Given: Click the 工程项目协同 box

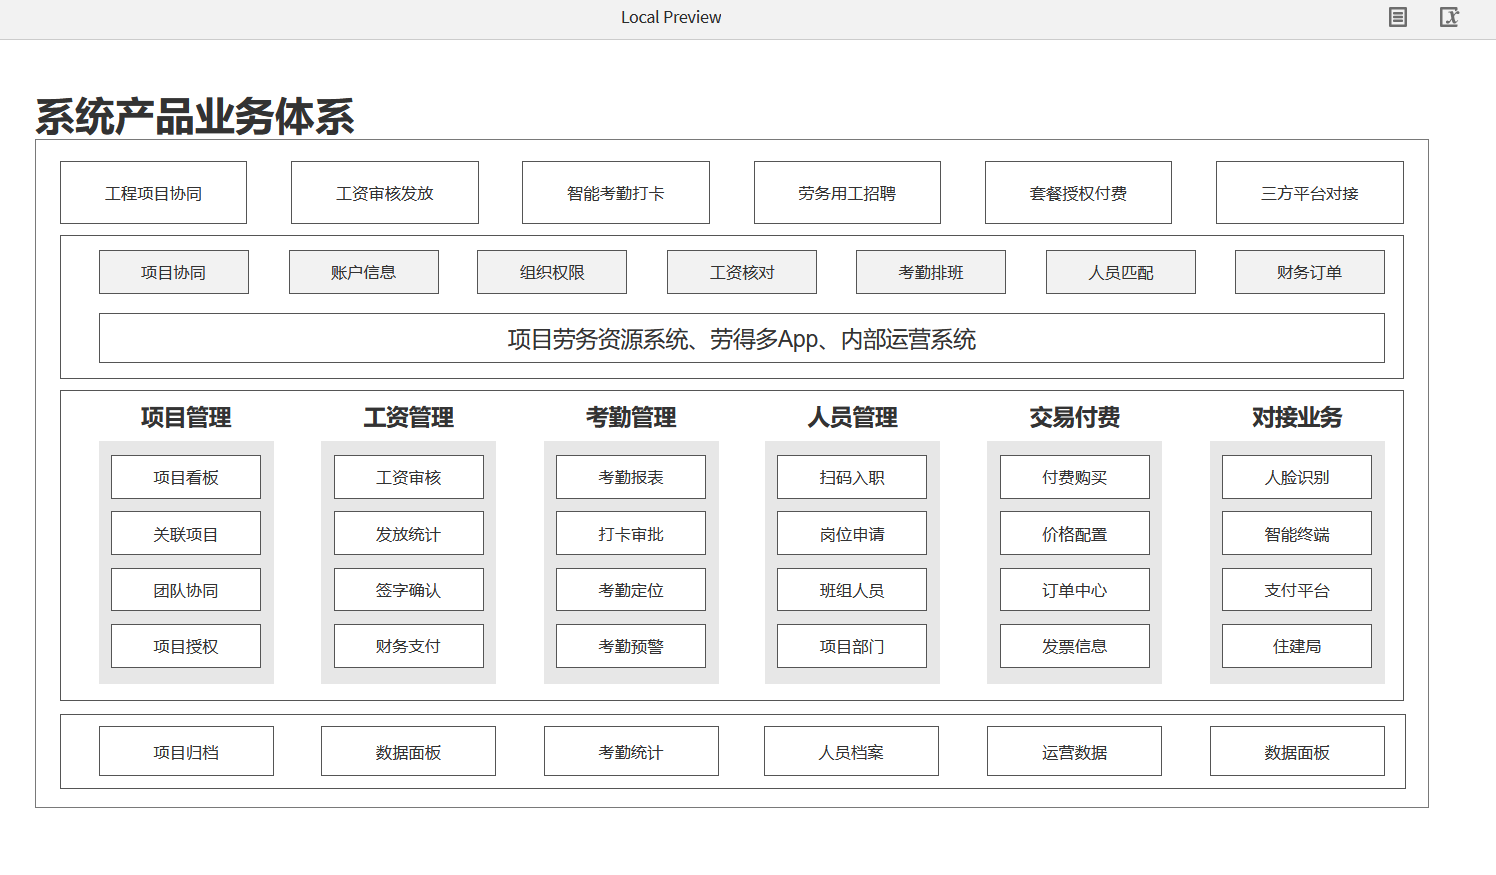Looking at the screenshot, I should (x=153, y=193).
